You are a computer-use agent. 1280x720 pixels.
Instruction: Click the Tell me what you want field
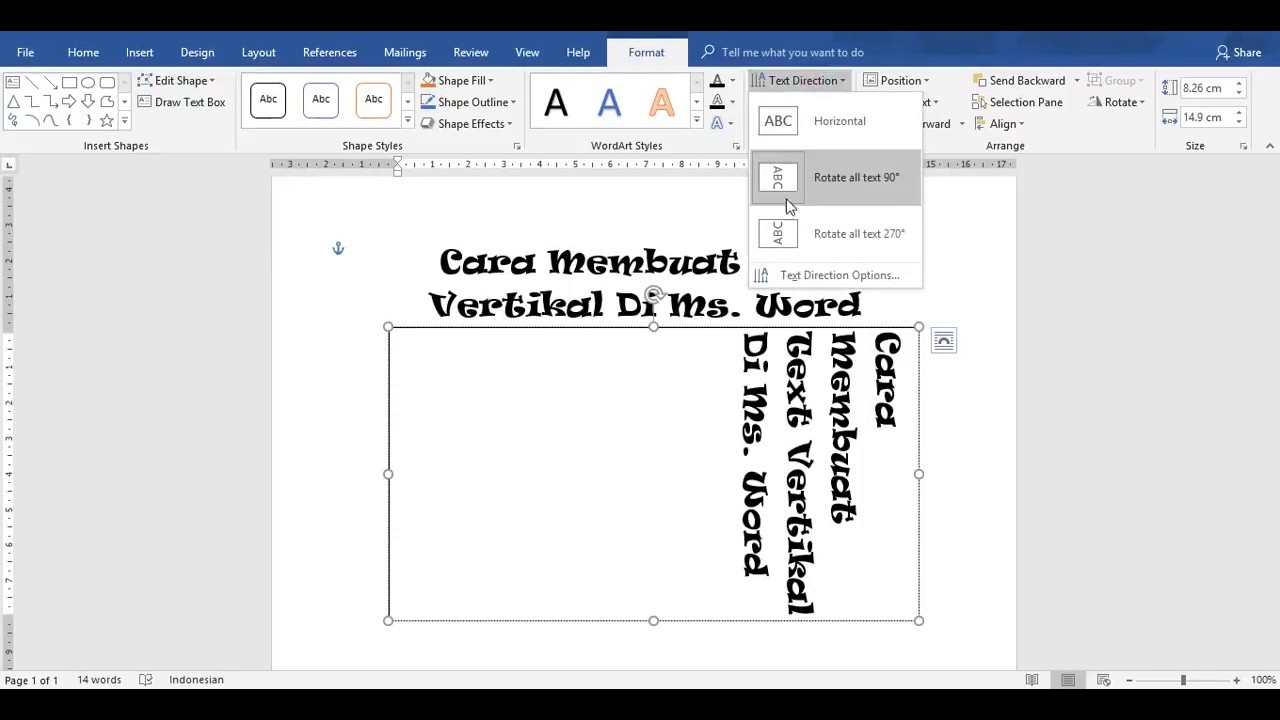792,52
